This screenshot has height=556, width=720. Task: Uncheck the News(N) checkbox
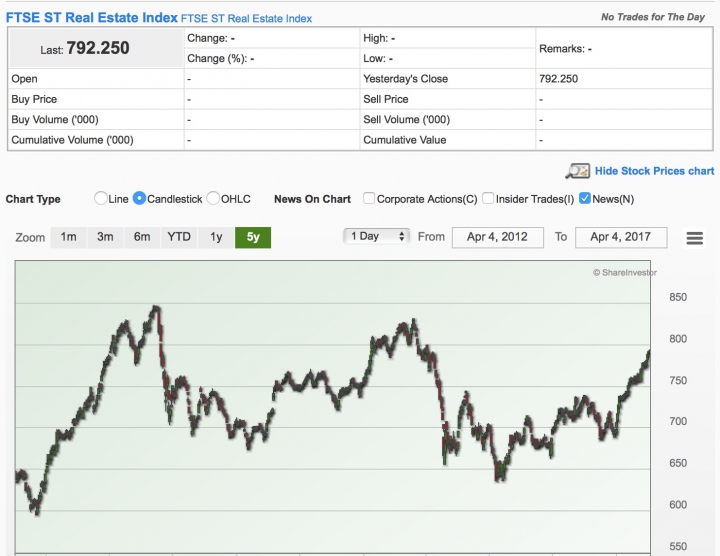[585, 198]
